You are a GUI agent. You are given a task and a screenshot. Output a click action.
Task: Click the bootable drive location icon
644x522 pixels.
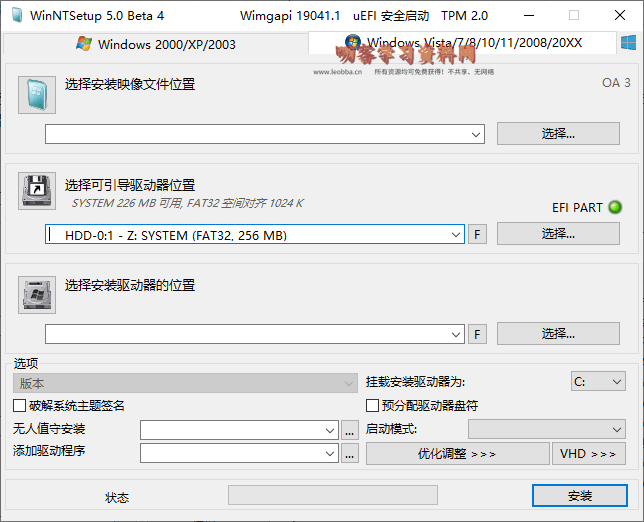tap(37, 190)
